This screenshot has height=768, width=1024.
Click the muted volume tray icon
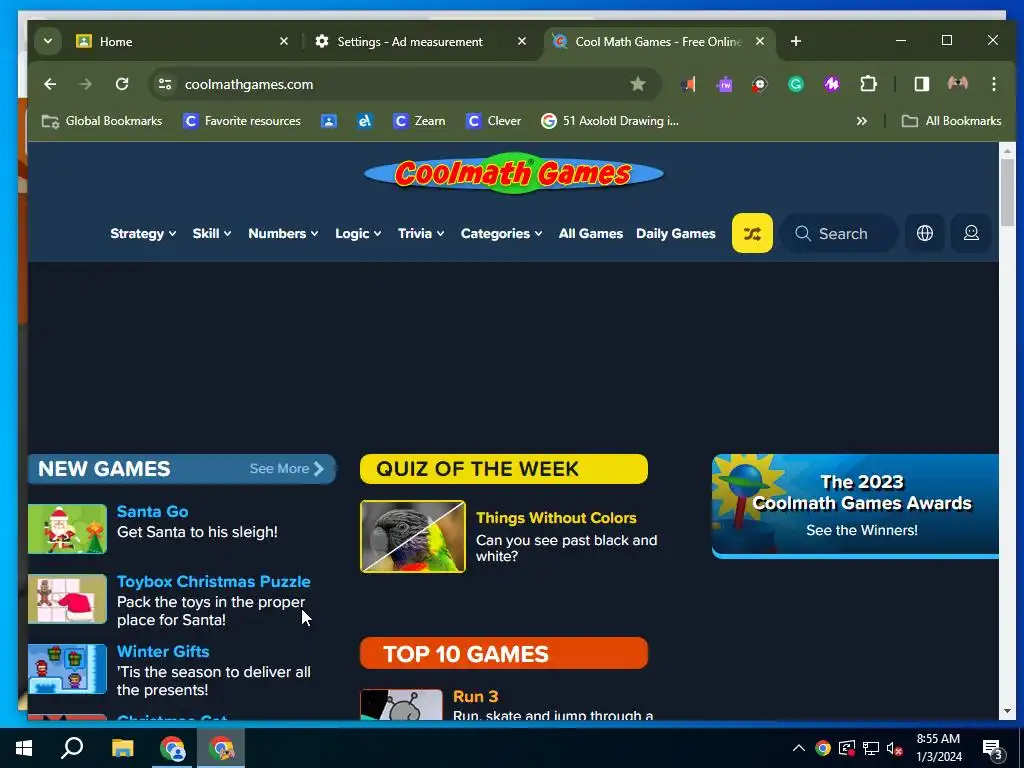click(894, 748)
